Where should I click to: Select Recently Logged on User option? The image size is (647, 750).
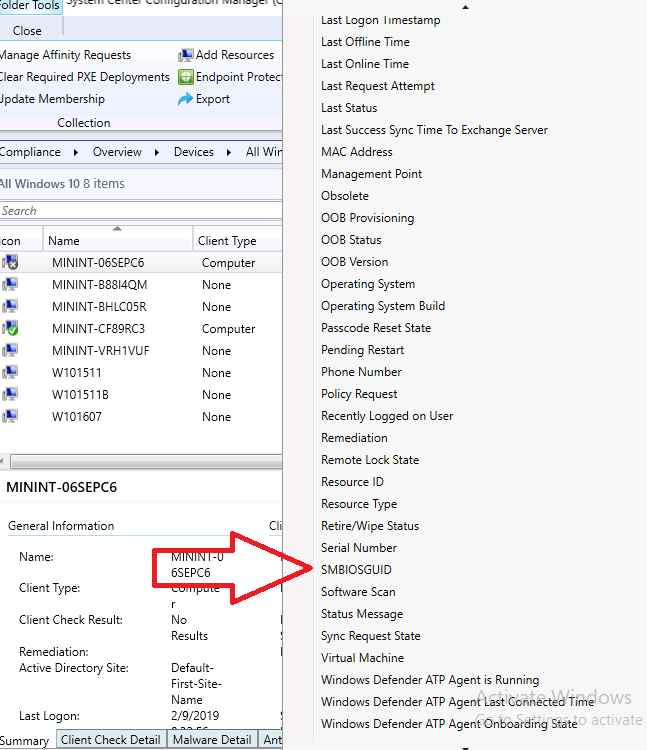click(387, 416)
